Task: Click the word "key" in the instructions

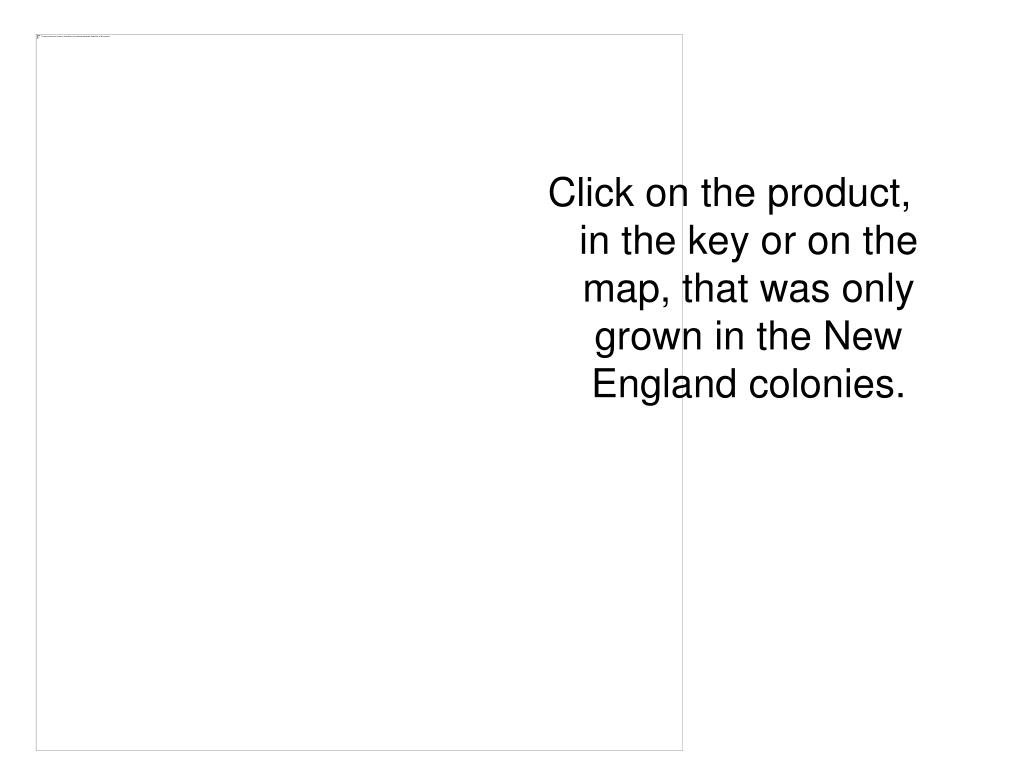Action: point(718,243)
